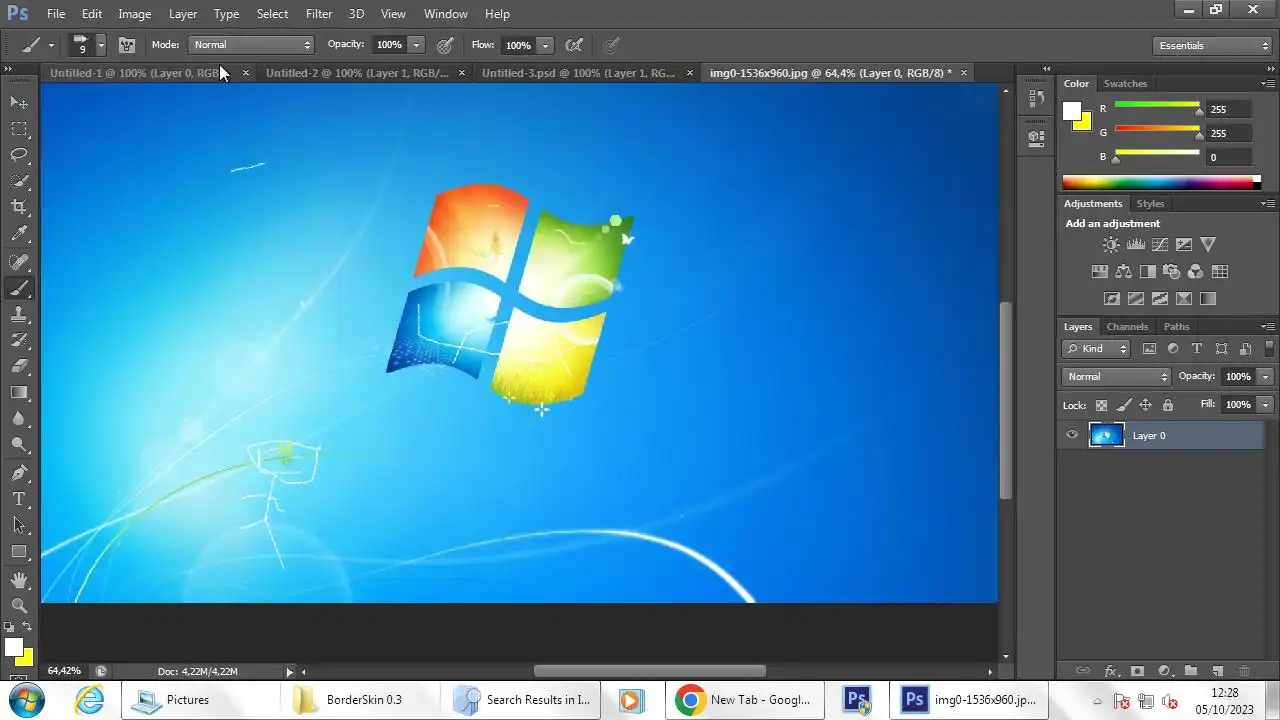Select the Blur tool
The width and height of the screenshot is (1280, 720).
tap(19, 419)
